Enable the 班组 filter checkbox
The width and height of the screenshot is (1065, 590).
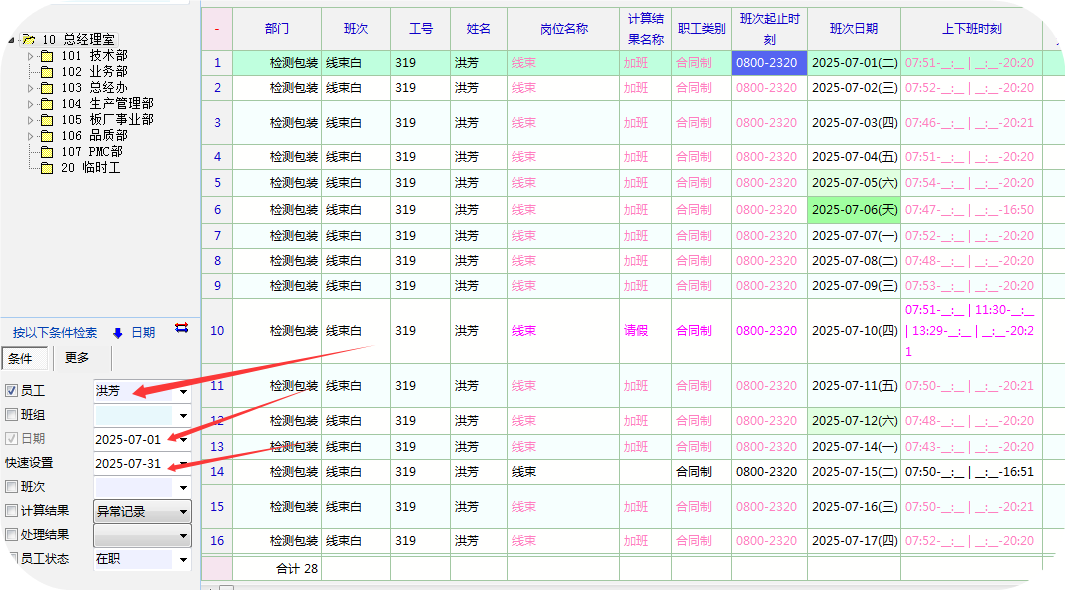click(x=12, y=415)
